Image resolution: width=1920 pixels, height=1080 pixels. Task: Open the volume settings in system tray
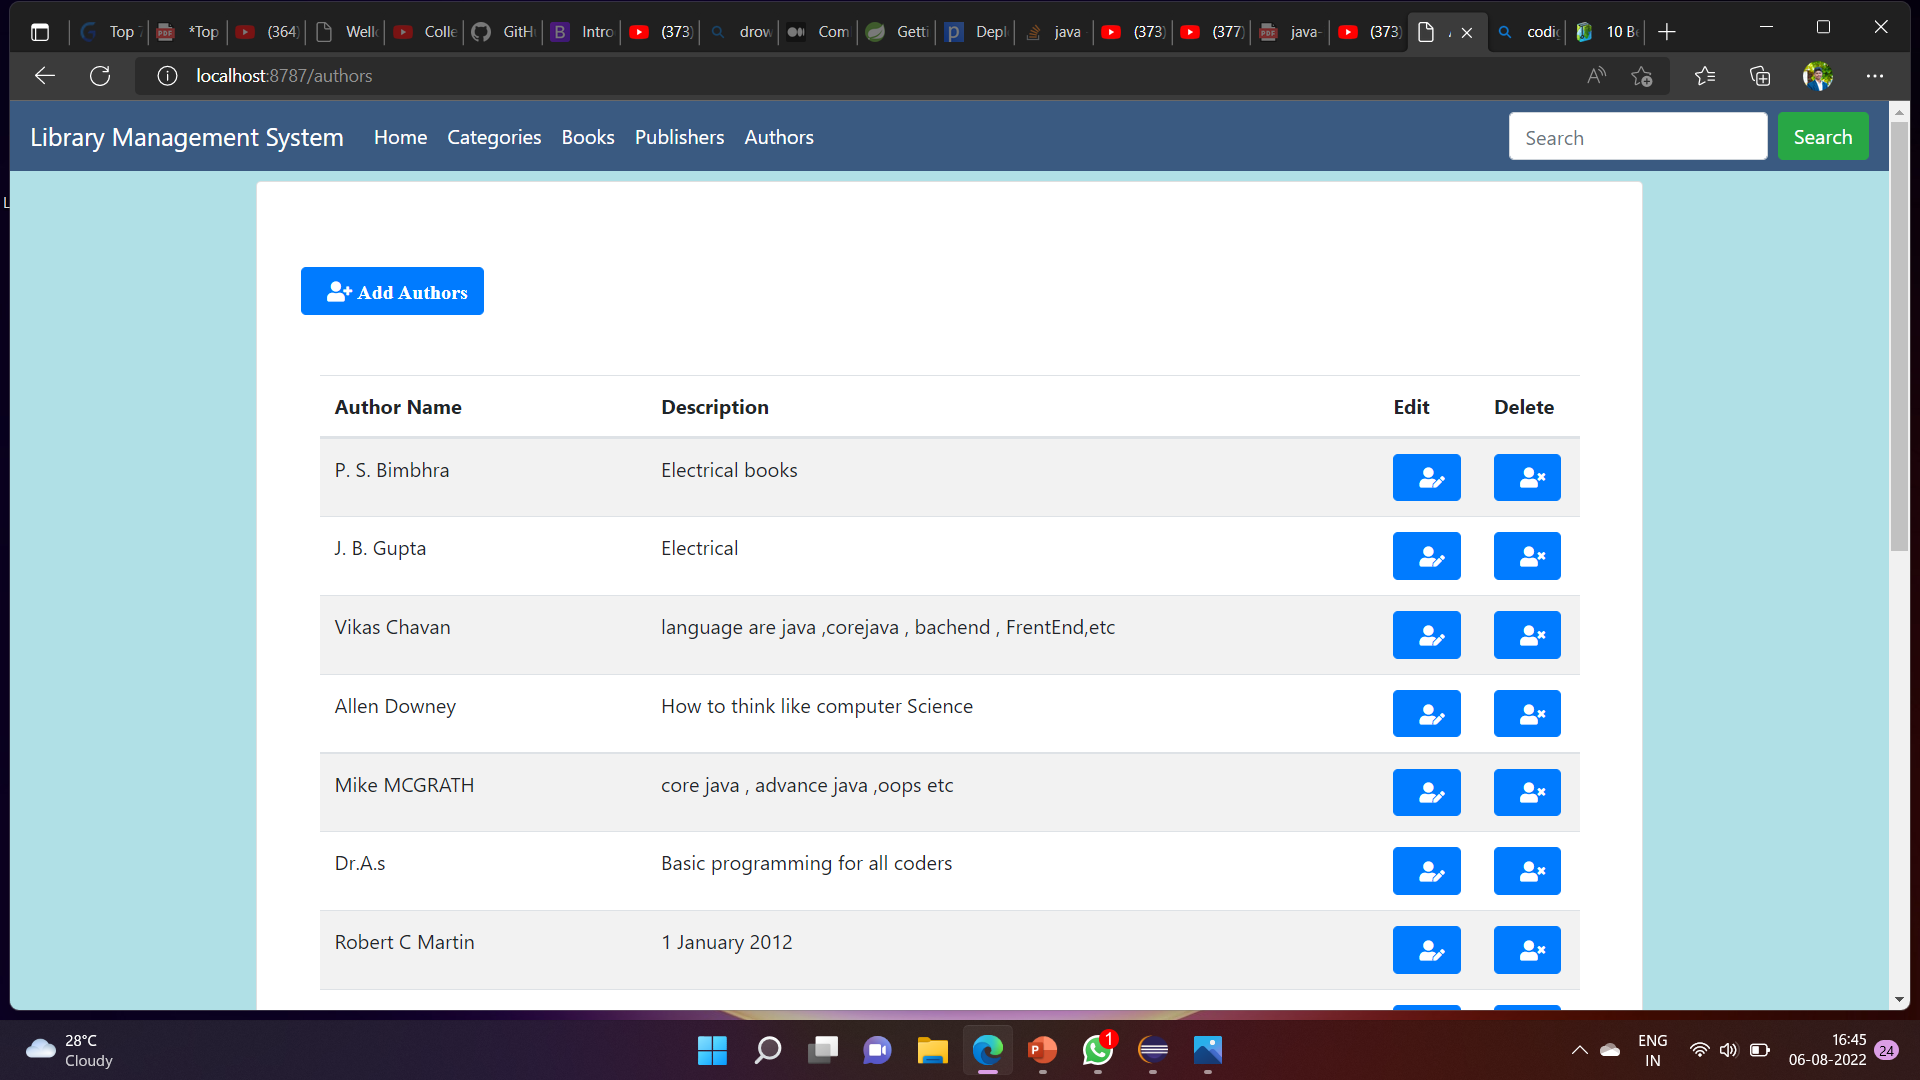(1729, 1051)
